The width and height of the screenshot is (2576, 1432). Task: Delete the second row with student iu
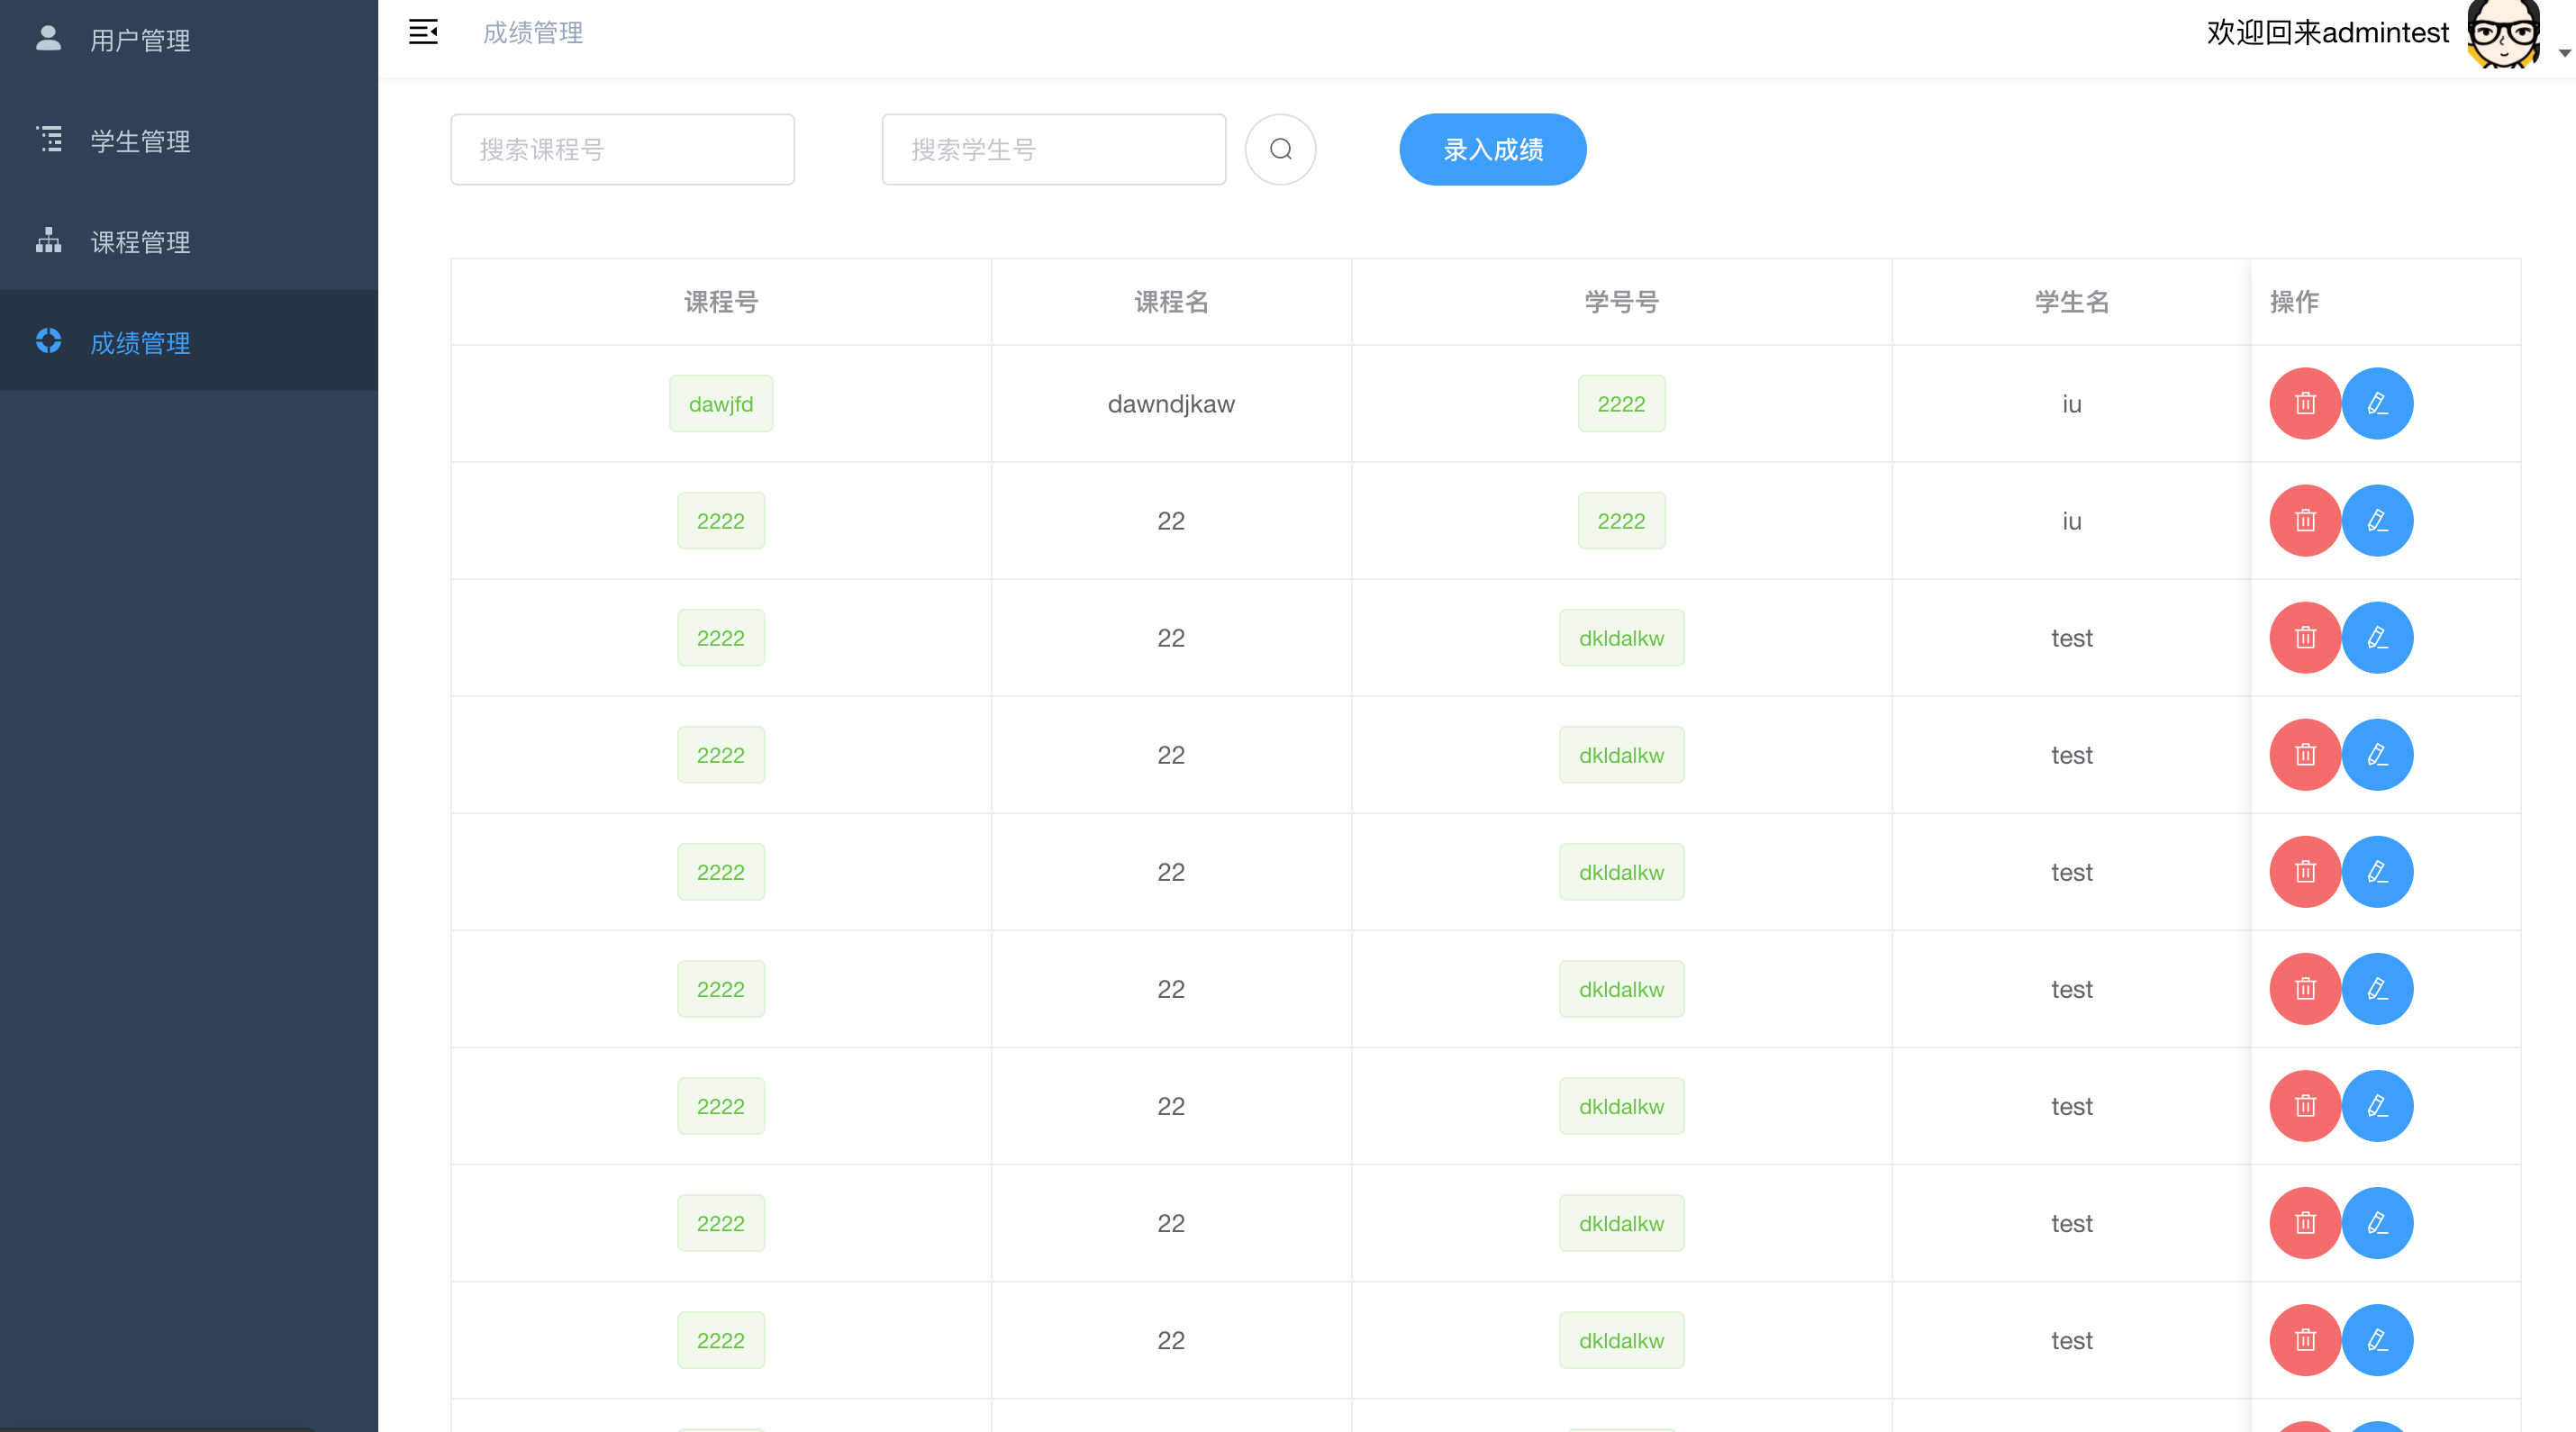point(2305,521)
